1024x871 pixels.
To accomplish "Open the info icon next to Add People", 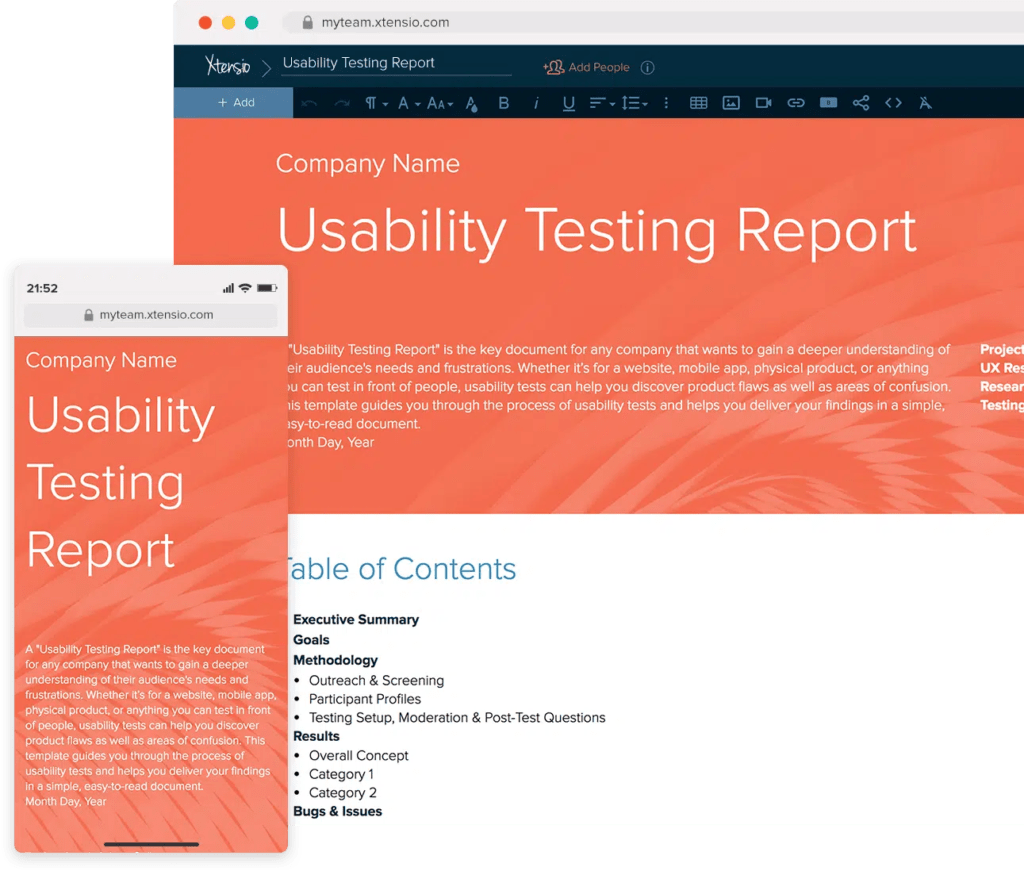I will point(647,67).
